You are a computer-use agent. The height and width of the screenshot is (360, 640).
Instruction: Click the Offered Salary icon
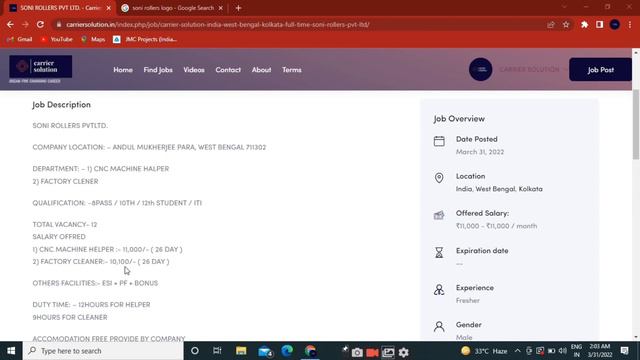click(x=439, y=215)
